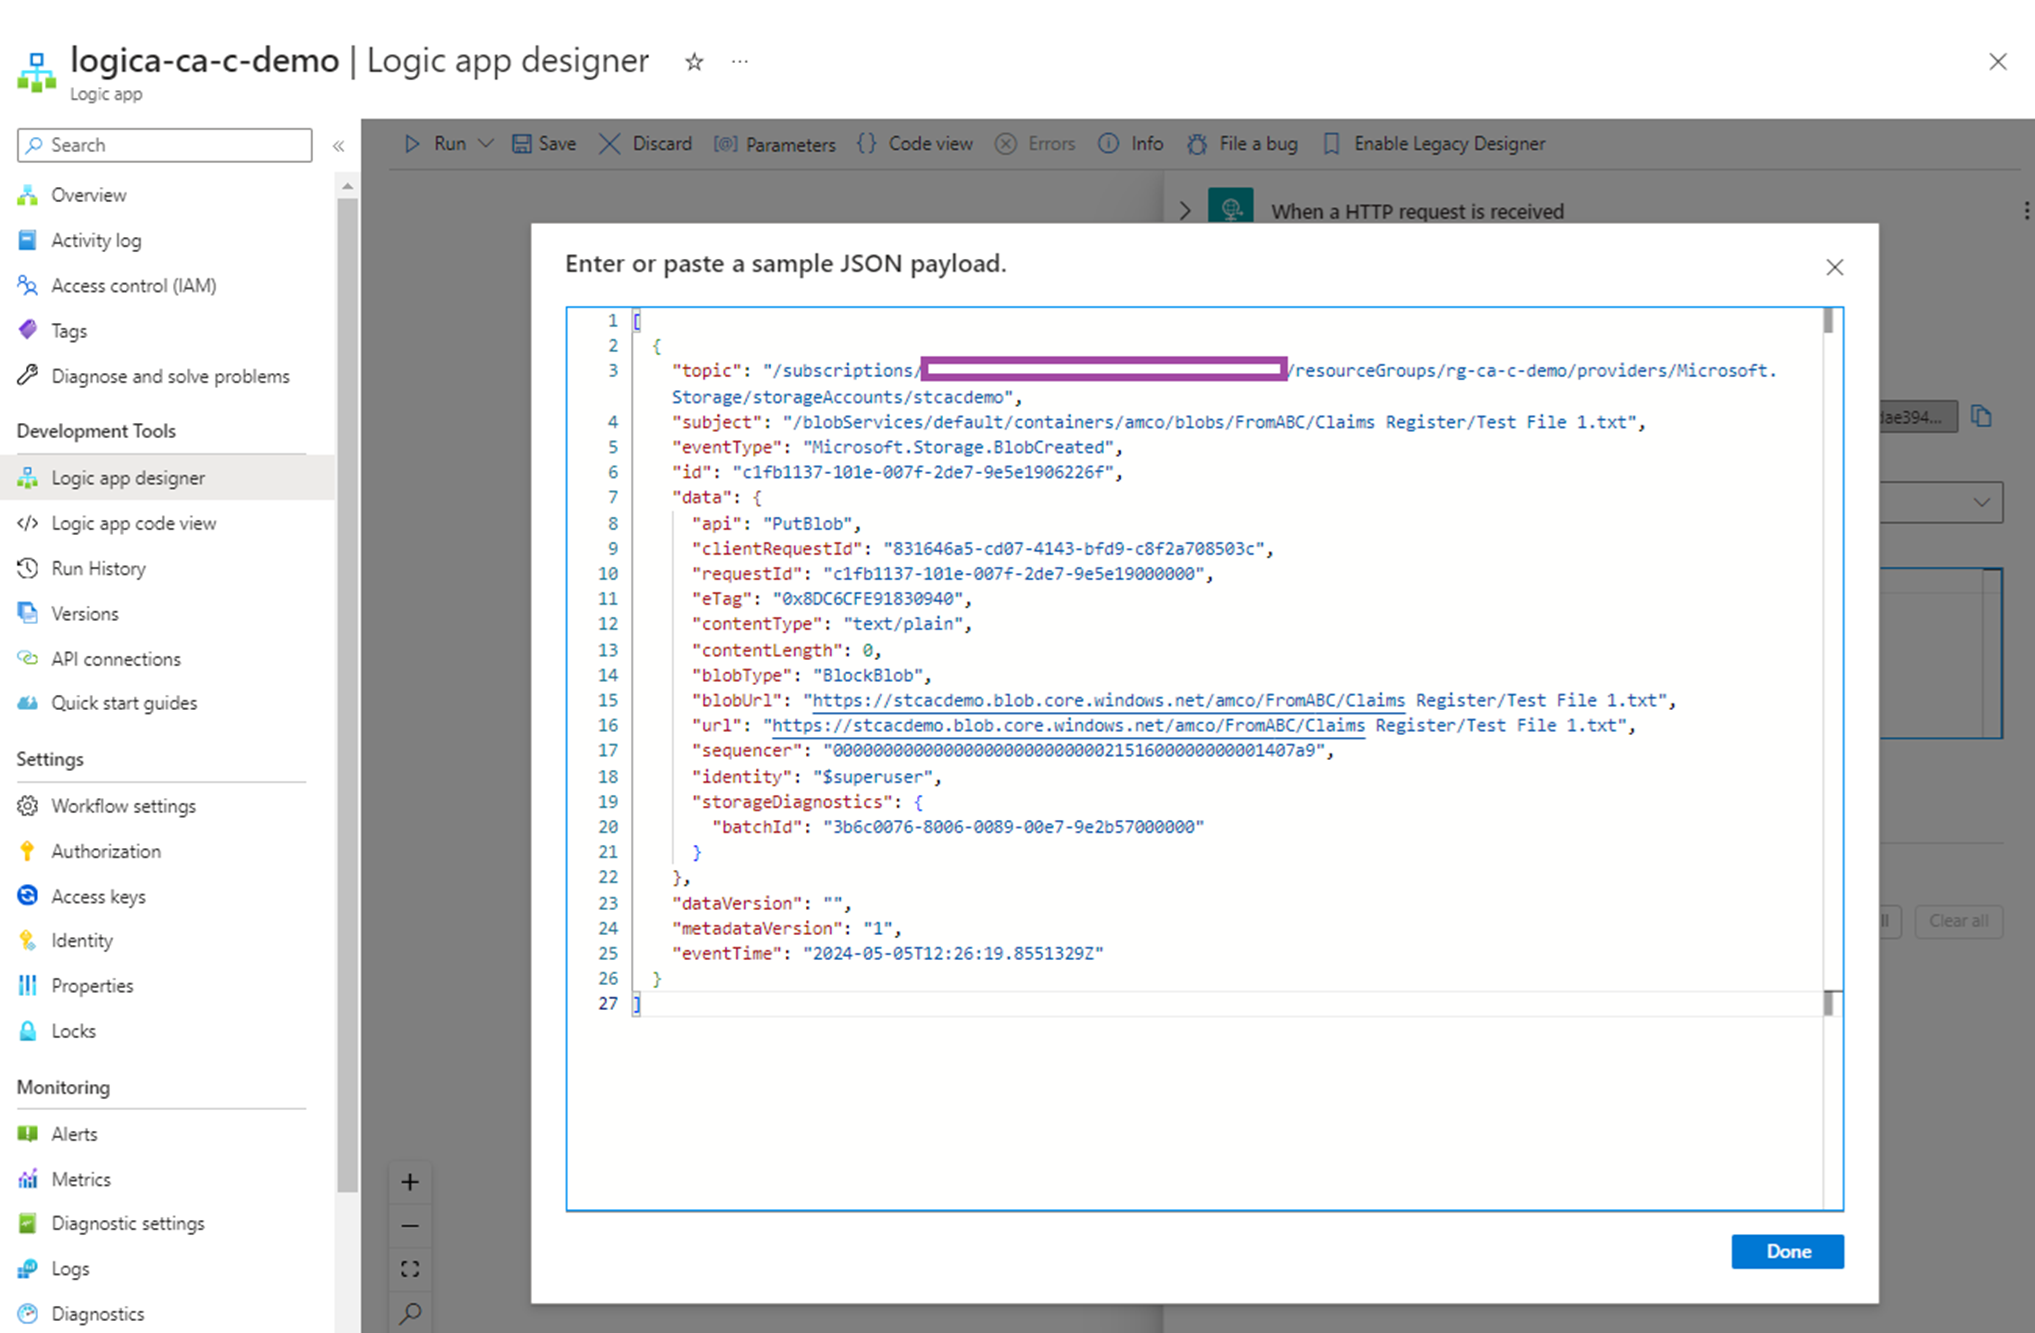Open the more options ellipsis in header
The height and width of the screenshot is (1333, 2035).
pyautogui.click(x=739, y=62)
